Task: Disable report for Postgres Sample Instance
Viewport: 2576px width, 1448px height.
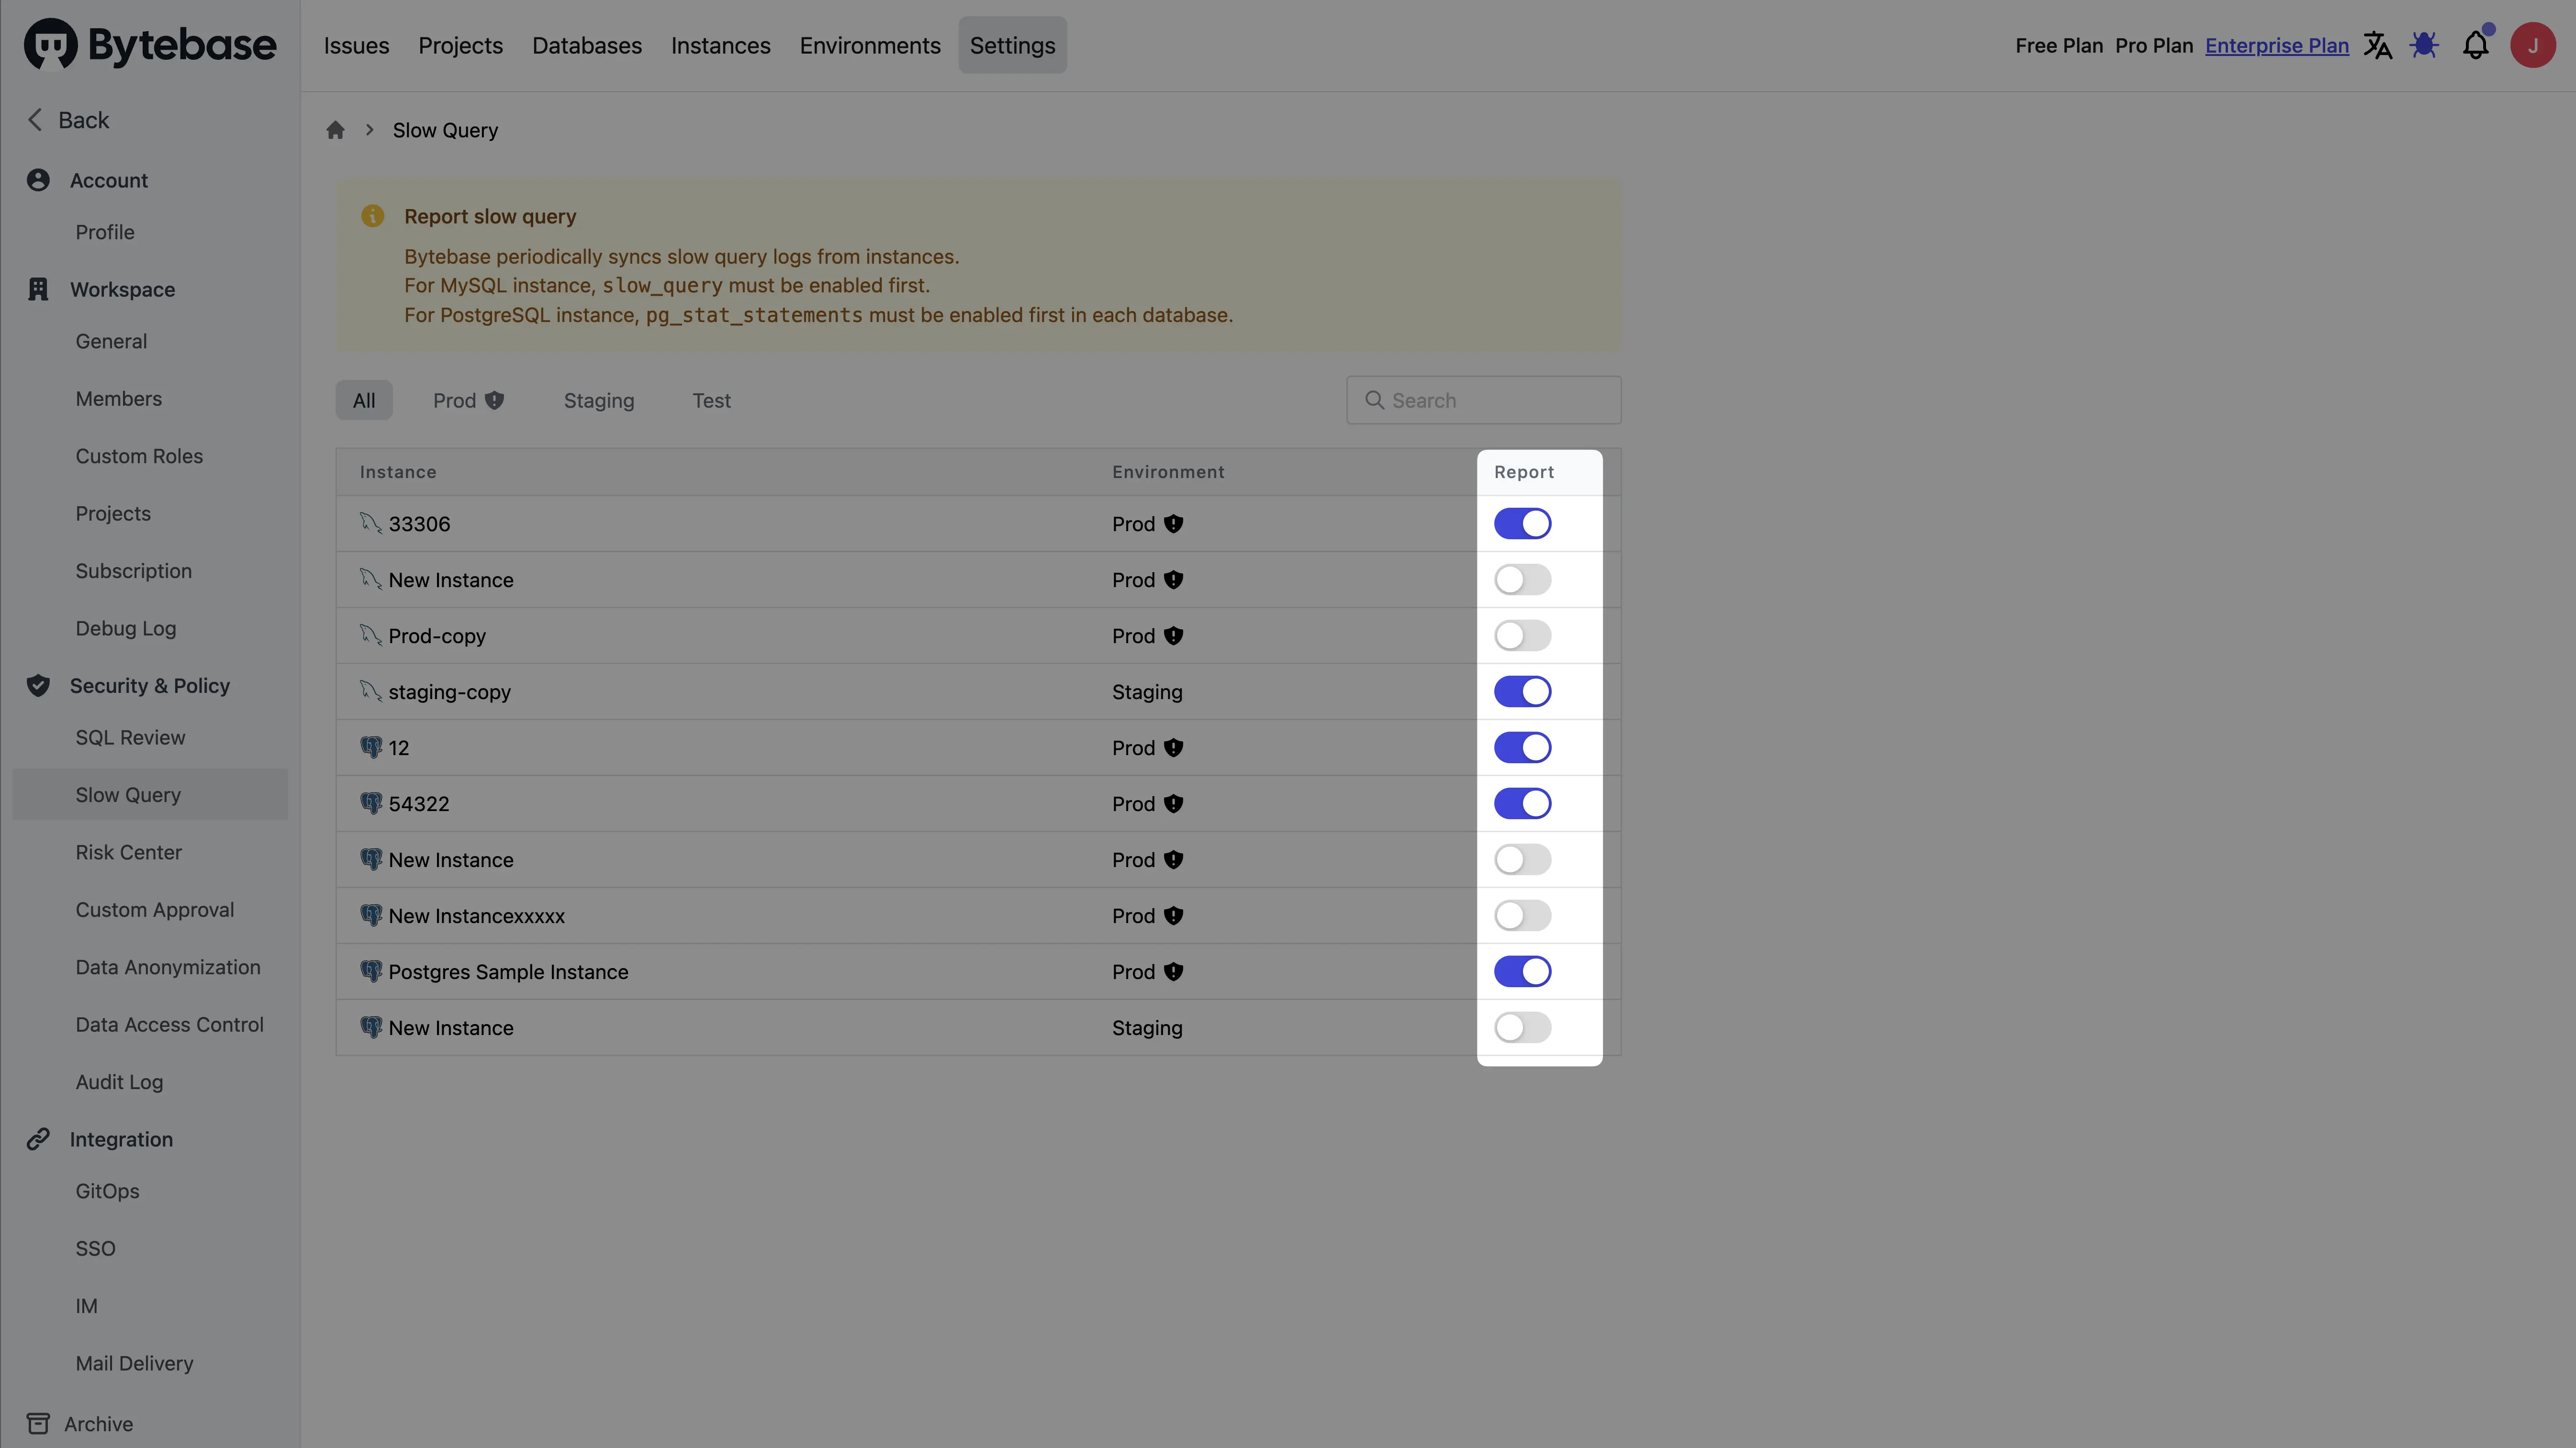Action: tap(1522, 971)
